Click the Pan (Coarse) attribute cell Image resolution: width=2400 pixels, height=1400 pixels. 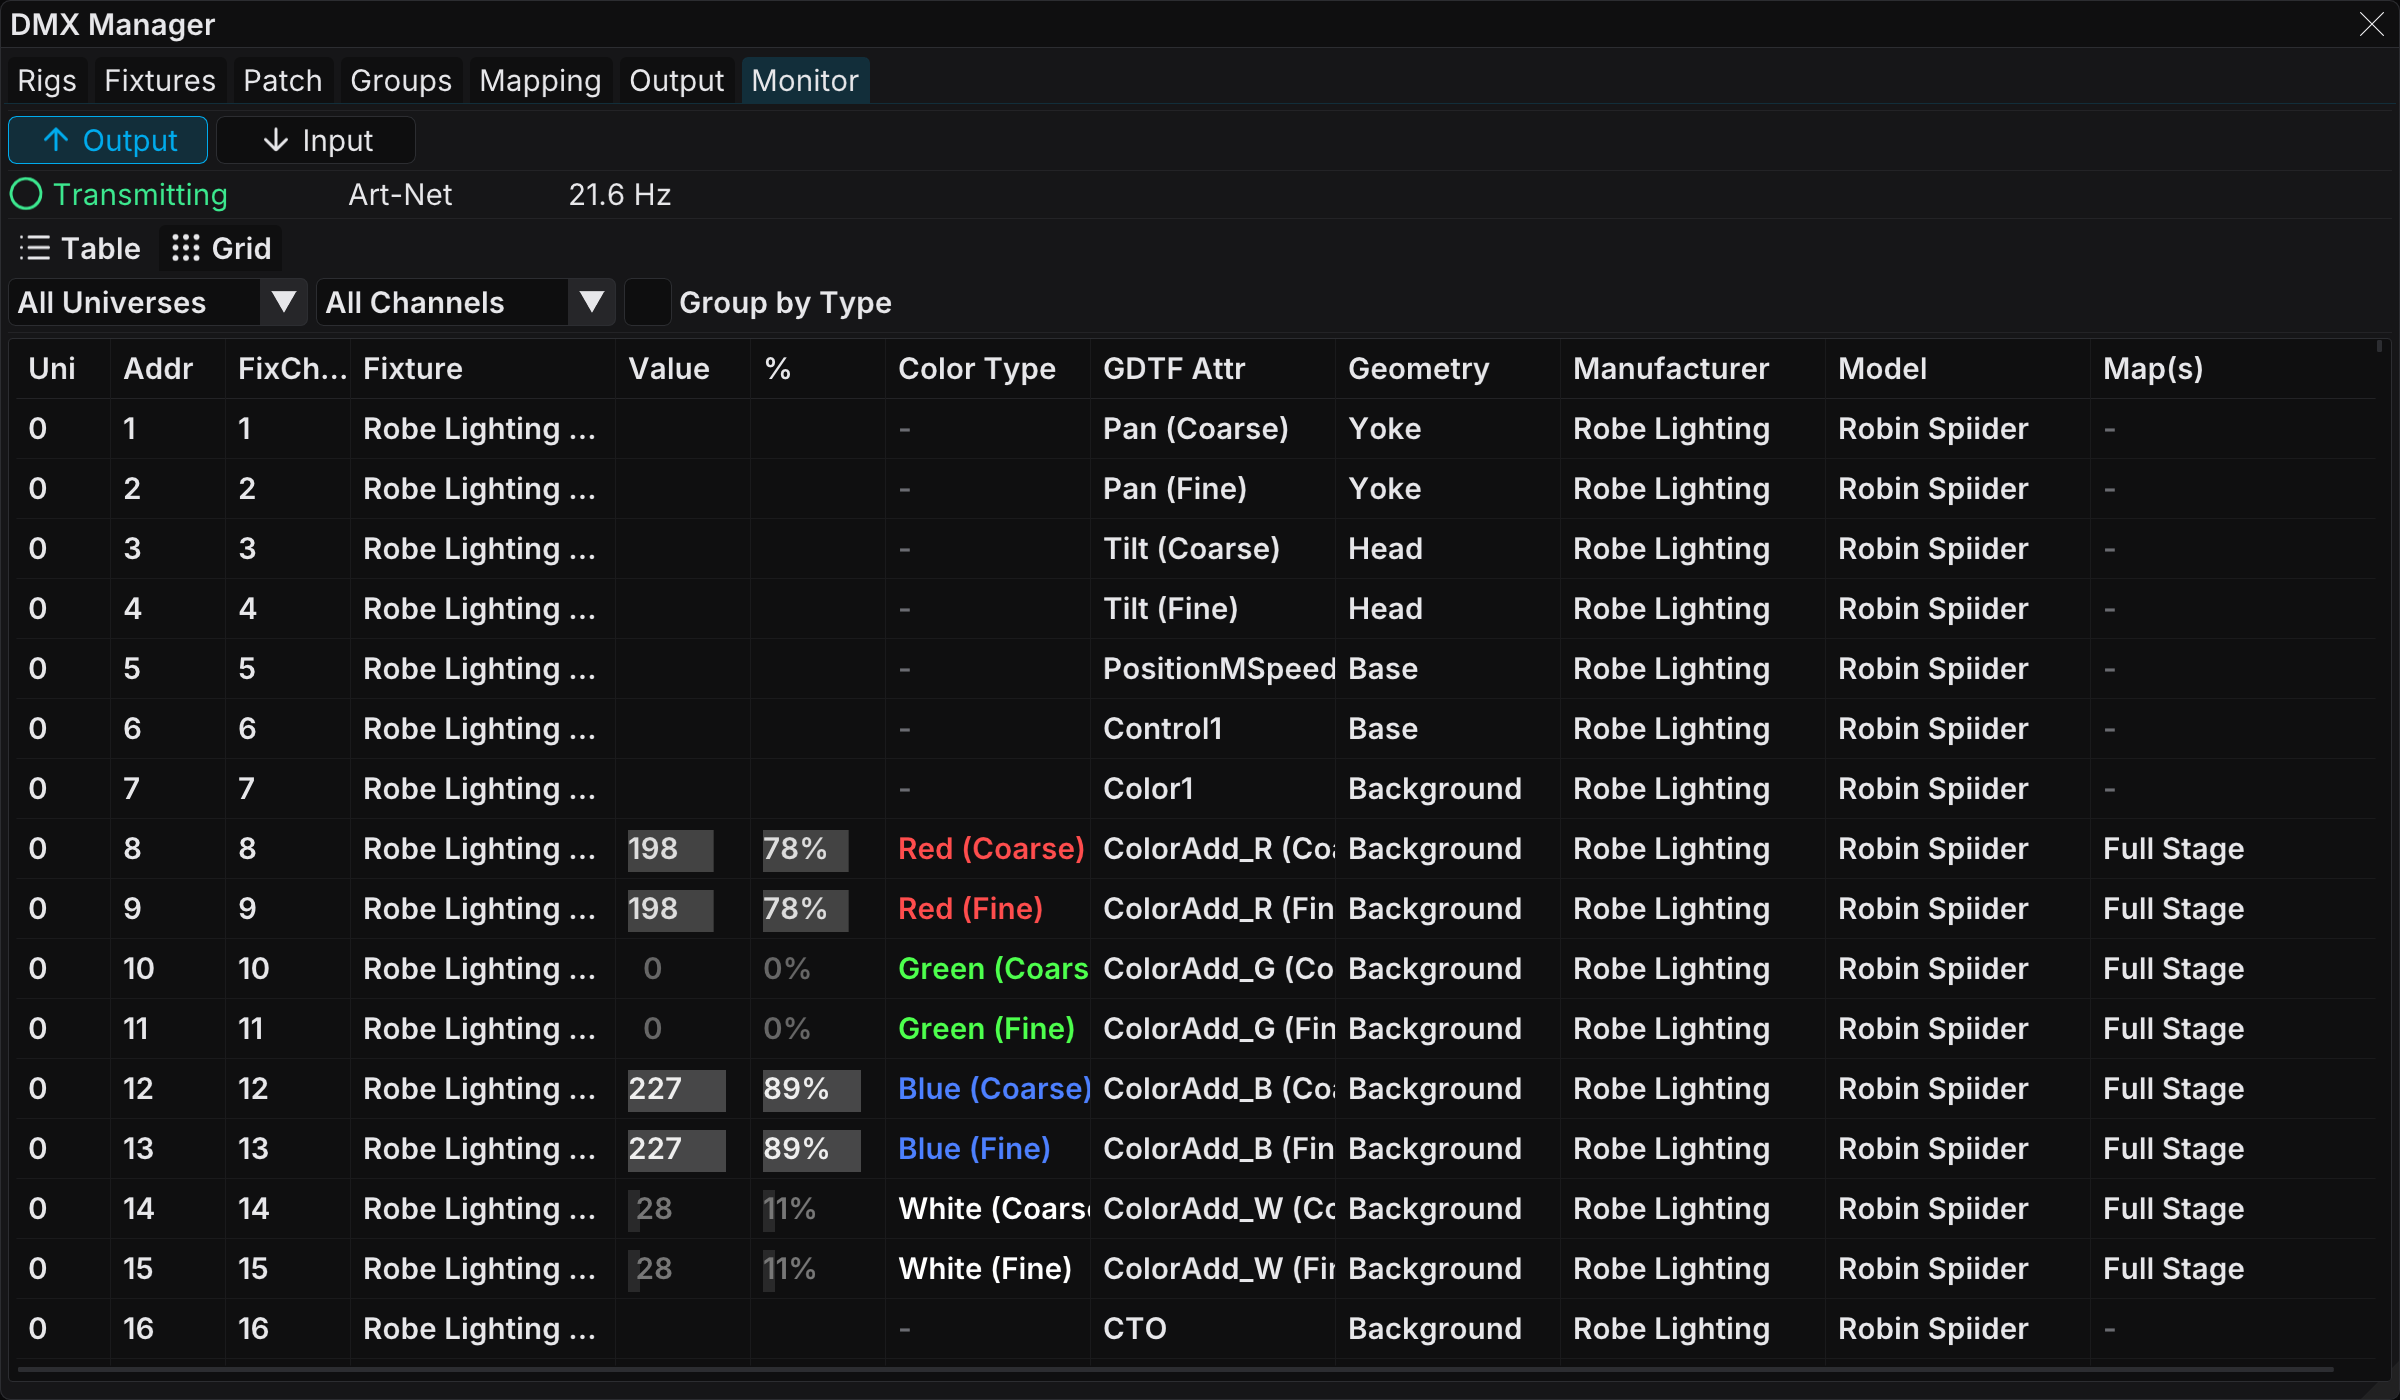coord(1195,429)
